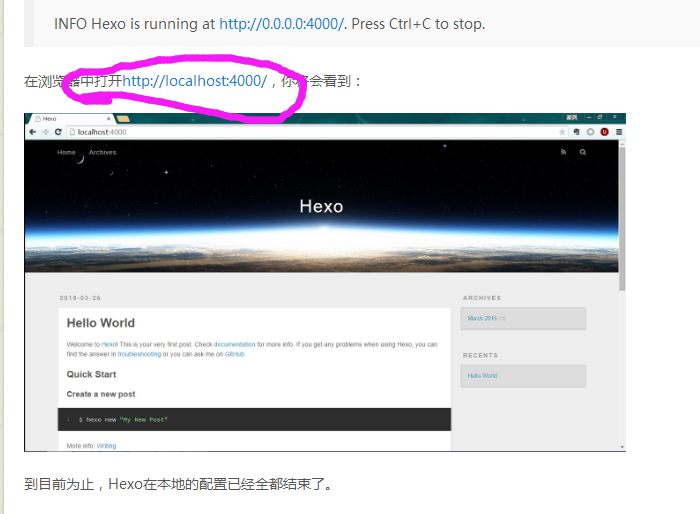This screenshot has height=514, width=700.
Task: Click the Create a new post heading
Action: click(x=101, y=394)
